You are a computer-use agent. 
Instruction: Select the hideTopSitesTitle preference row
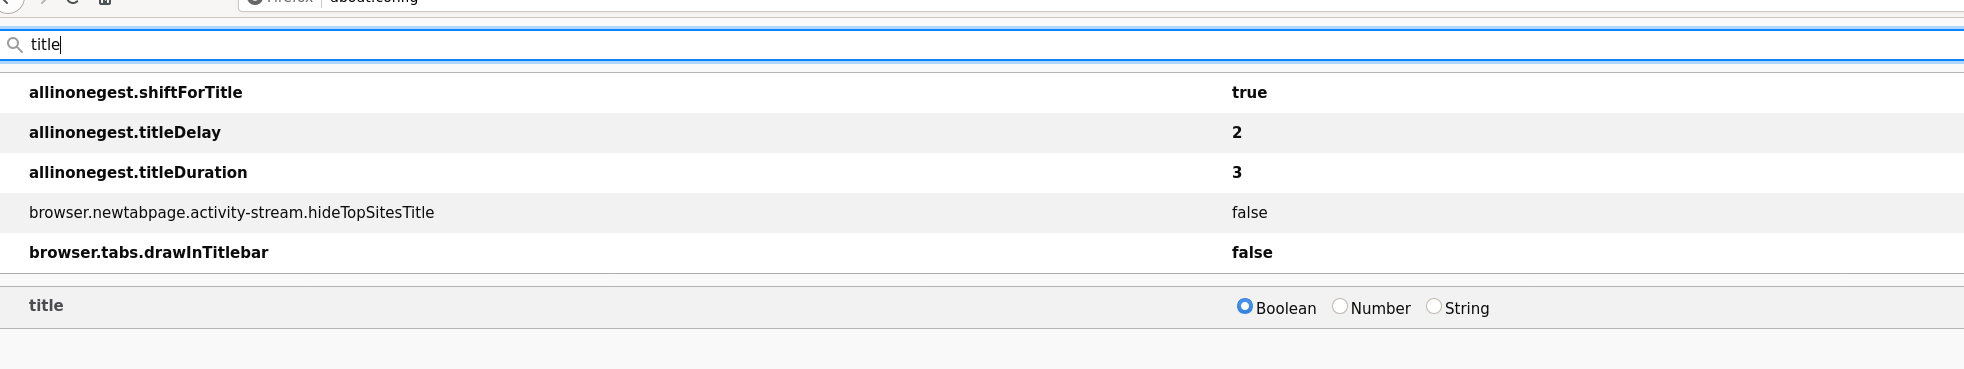[x=982, y=213]
